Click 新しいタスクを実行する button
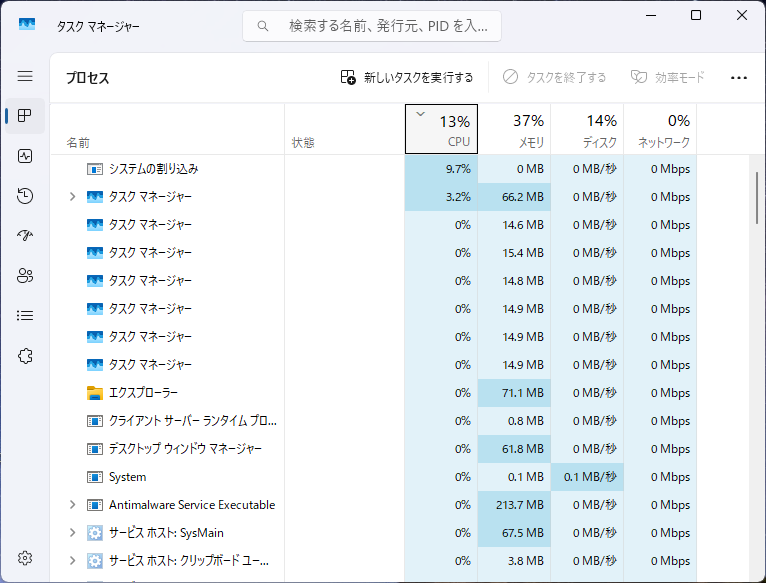This screenshot has width=766, height=583. point(407,77)
